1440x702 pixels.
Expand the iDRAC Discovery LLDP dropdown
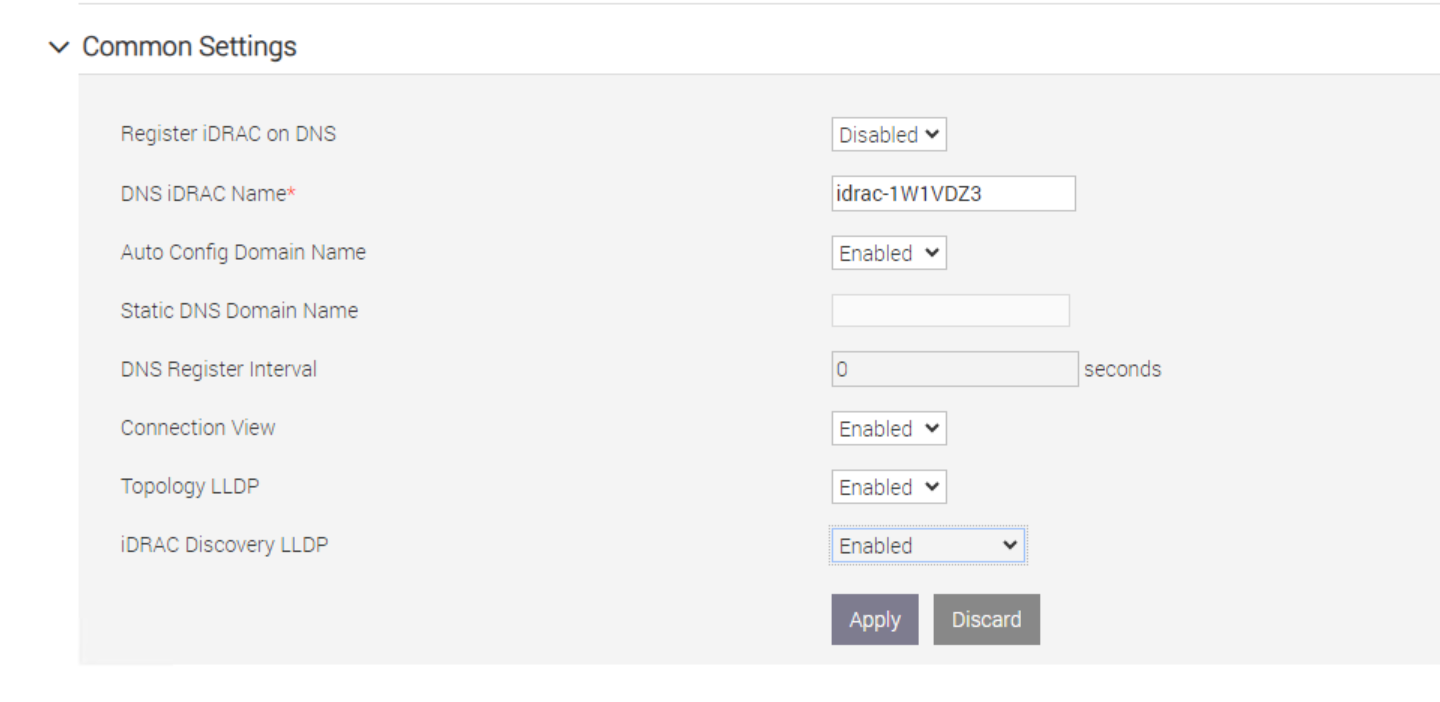[x=927, y=546]
